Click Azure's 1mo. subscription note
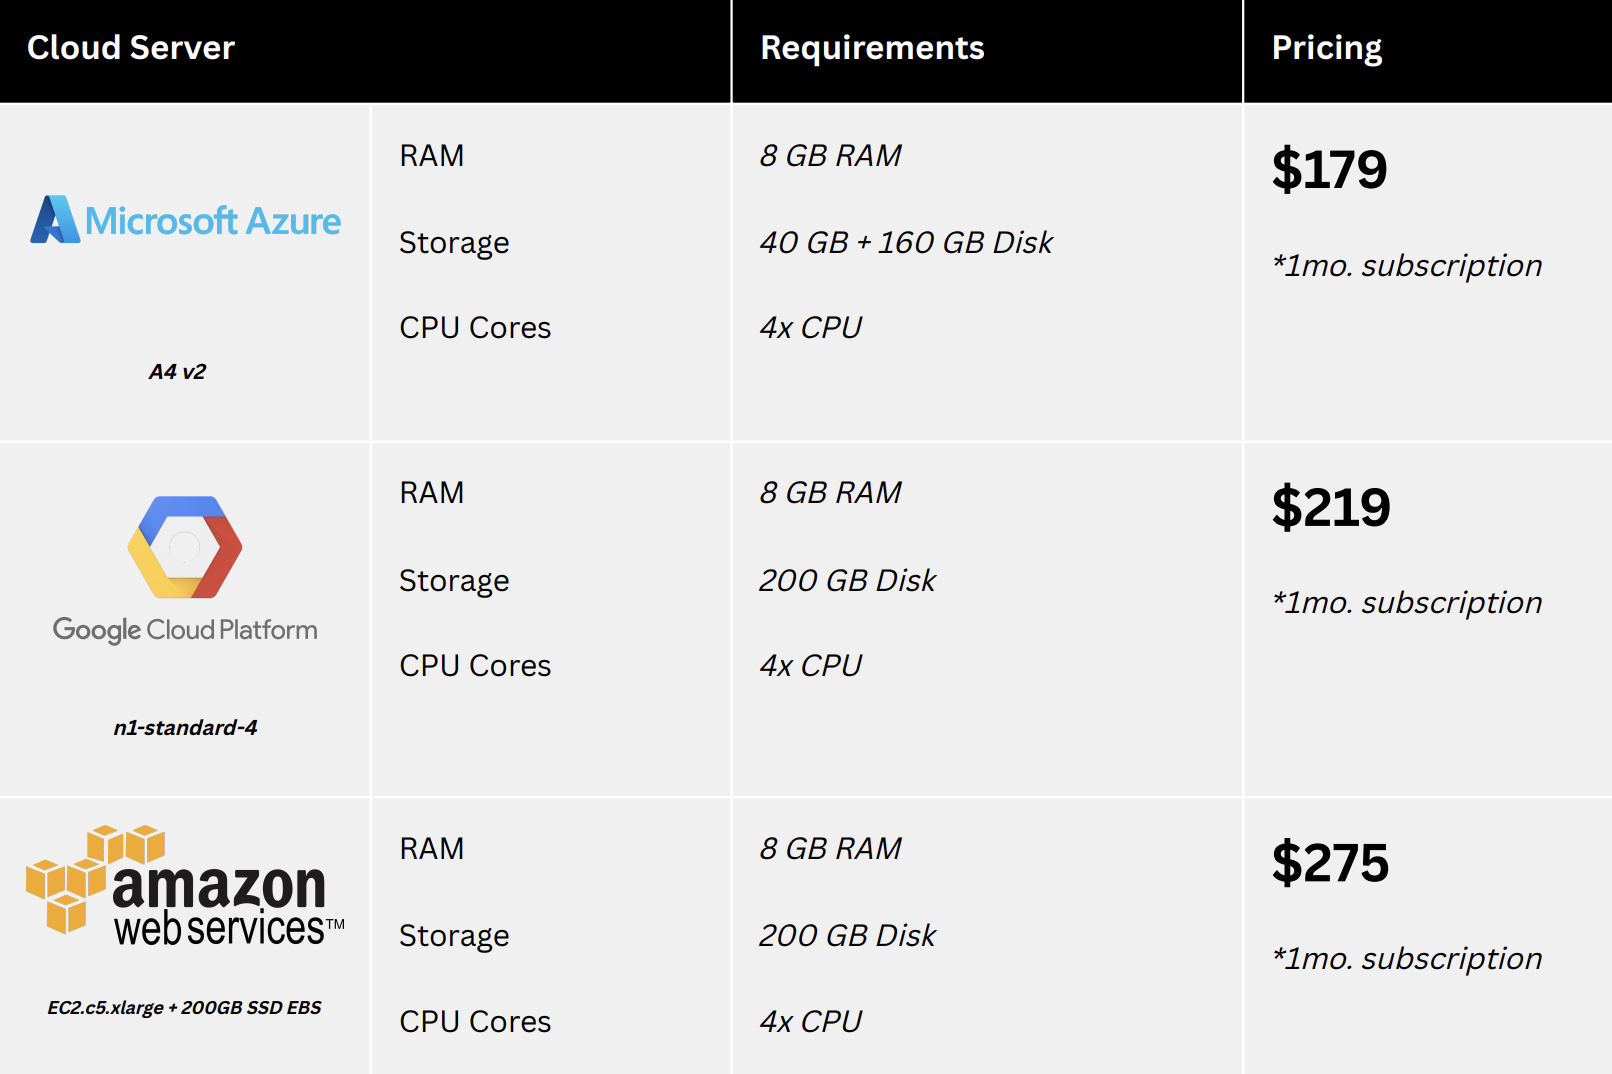 click(1407, 266)
